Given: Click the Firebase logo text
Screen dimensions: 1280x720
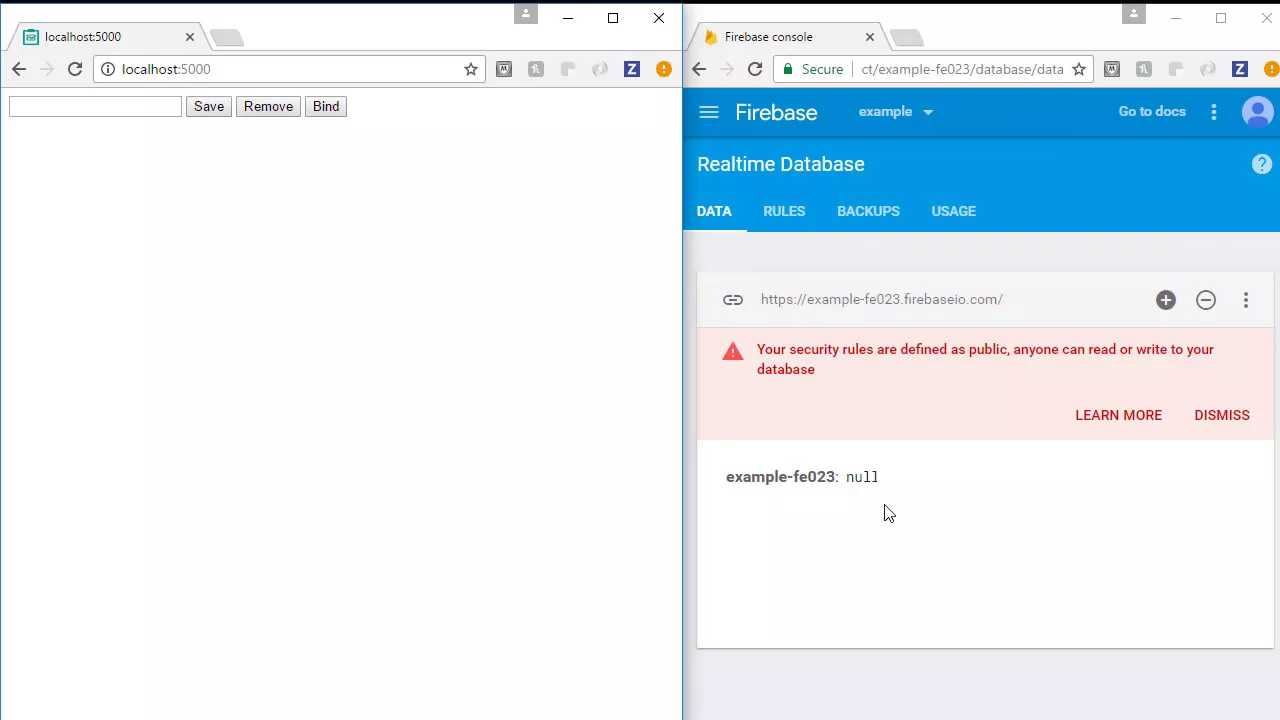Looking at the screenshot, I should 776,112.
